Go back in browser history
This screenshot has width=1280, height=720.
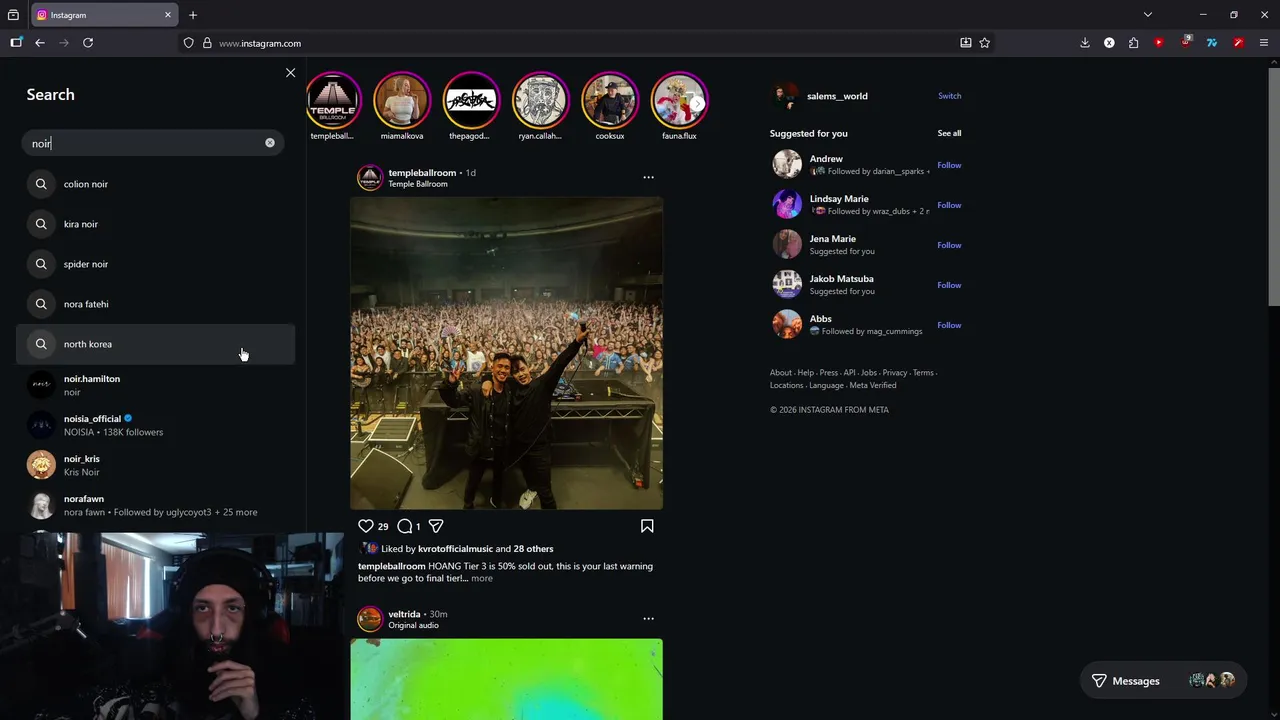40,43
